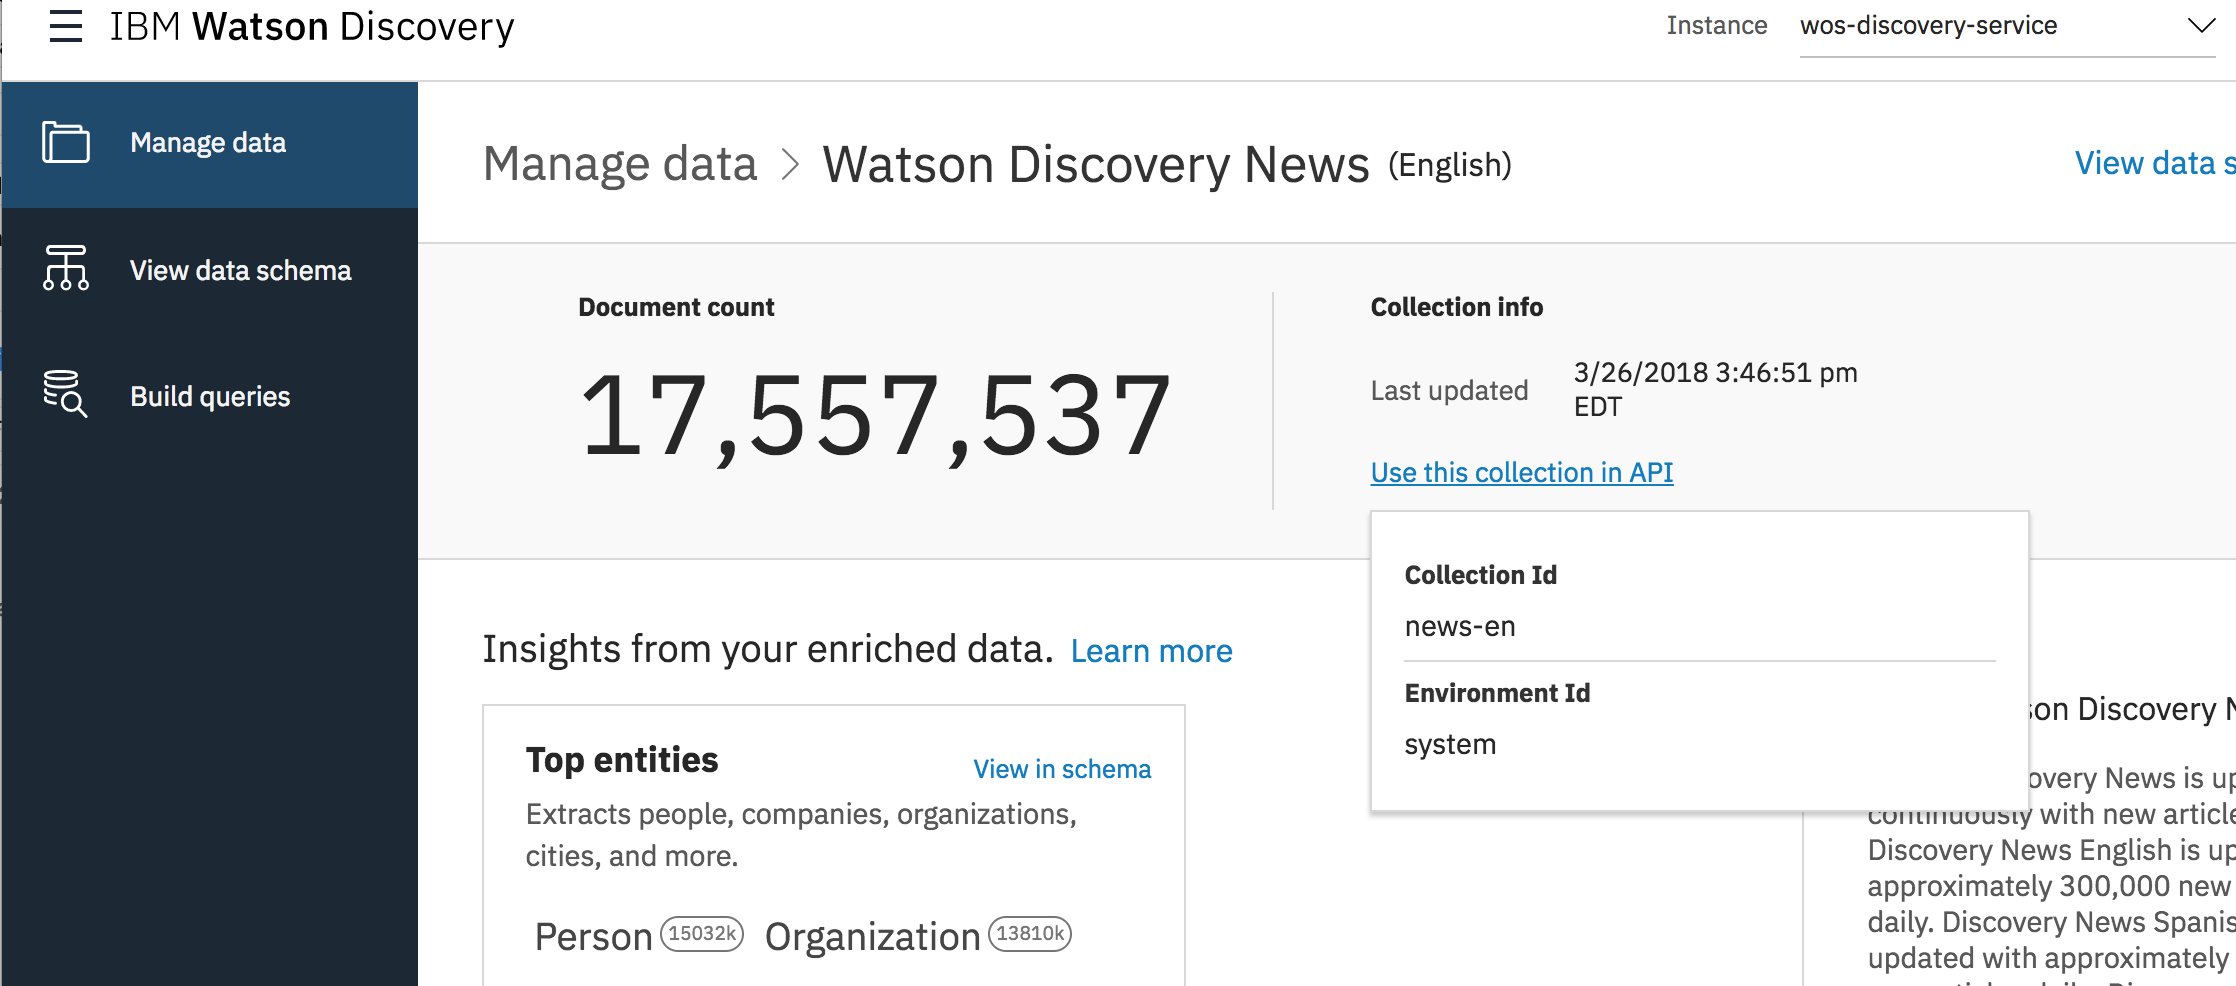Select Build queries in sidebar
Image resolution: width=2236 pixels, height=986 pixels.
click(x=209, y=396)
